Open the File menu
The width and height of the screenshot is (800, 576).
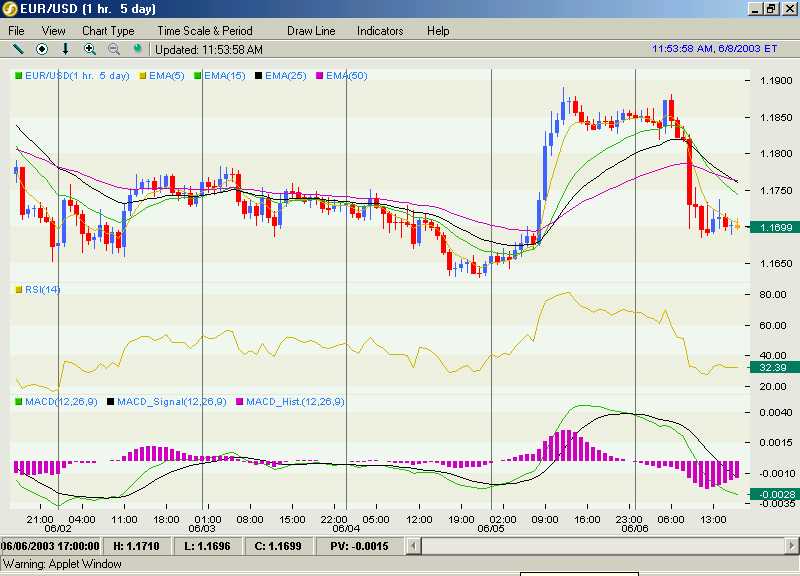pyautogui.click(x=16, y=31)
